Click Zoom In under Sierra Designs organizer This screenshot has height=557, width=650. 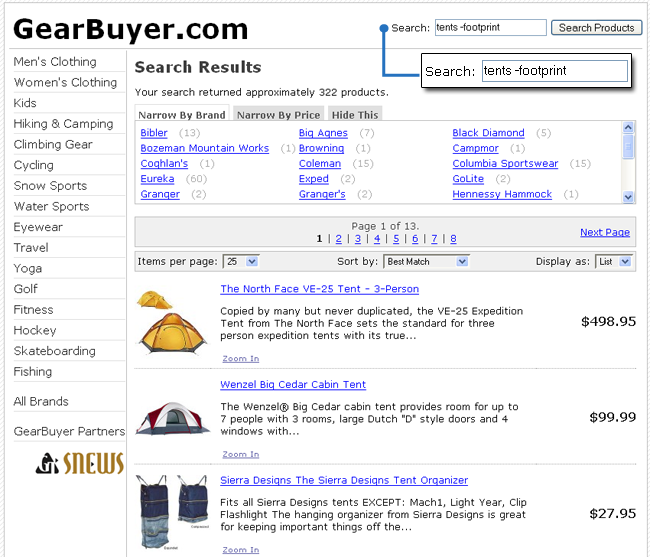point(241,550)
